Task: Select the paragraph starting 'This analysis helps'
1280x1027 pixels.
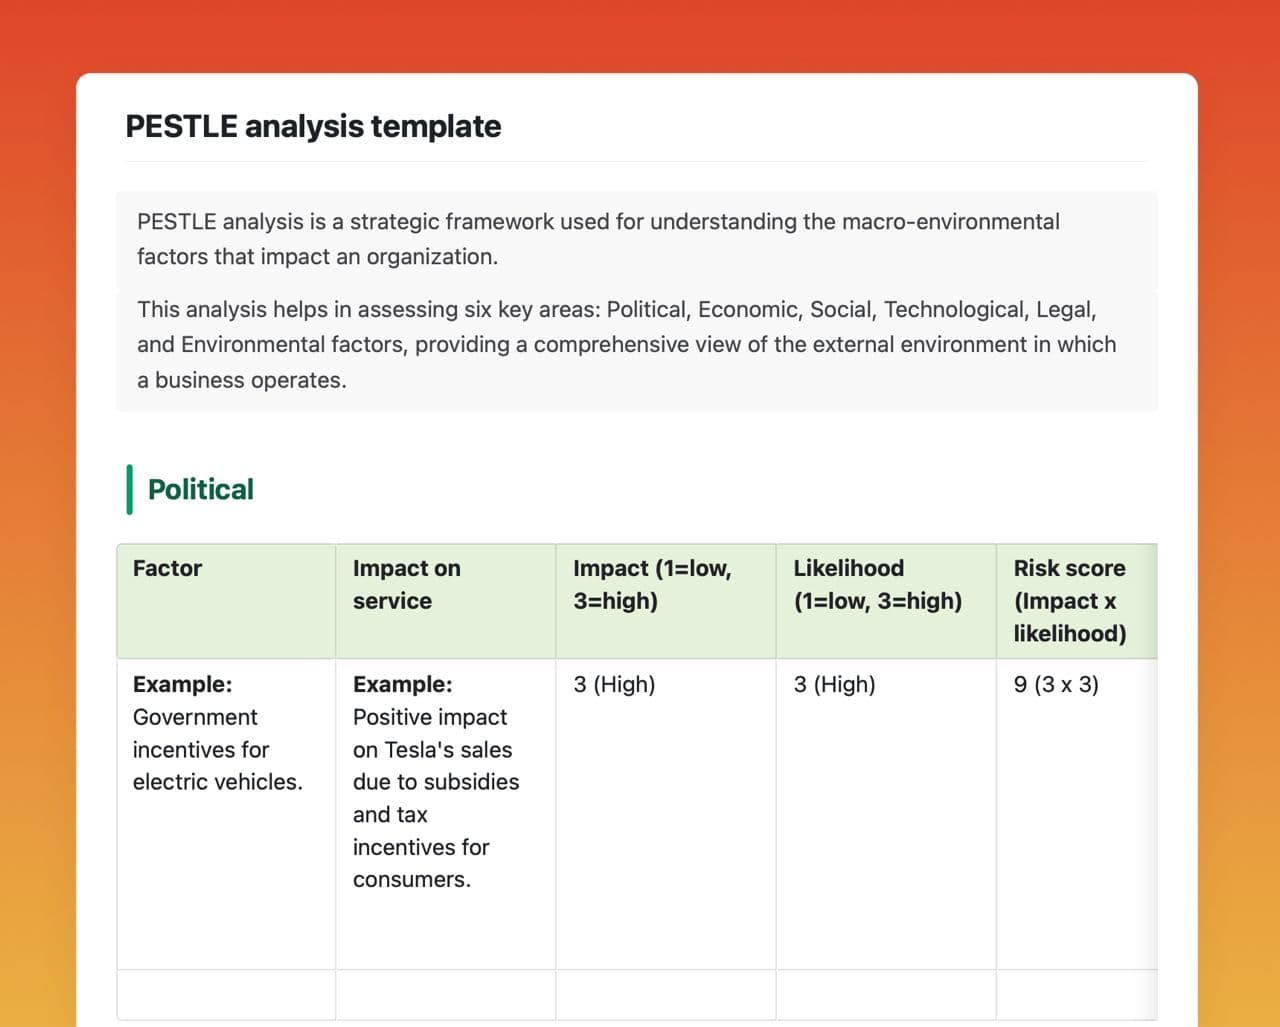Action: pyautogui.click(x=626, y=345)
